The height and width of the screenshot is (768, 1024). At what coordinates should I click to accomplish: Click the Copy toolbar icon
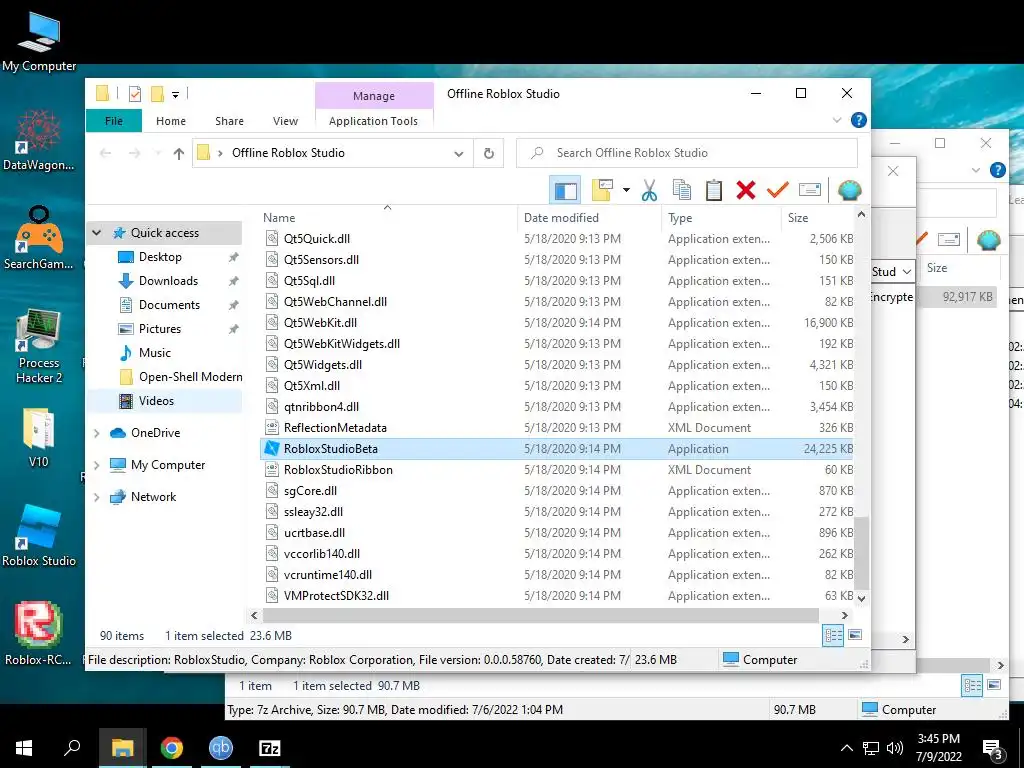click(682, 190)
